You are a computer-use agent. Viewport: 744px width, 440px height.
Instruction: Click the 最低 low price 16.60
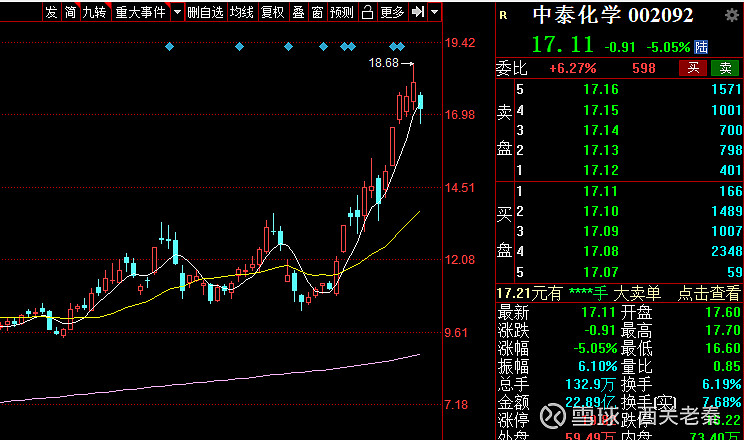[x=723, y=348]
